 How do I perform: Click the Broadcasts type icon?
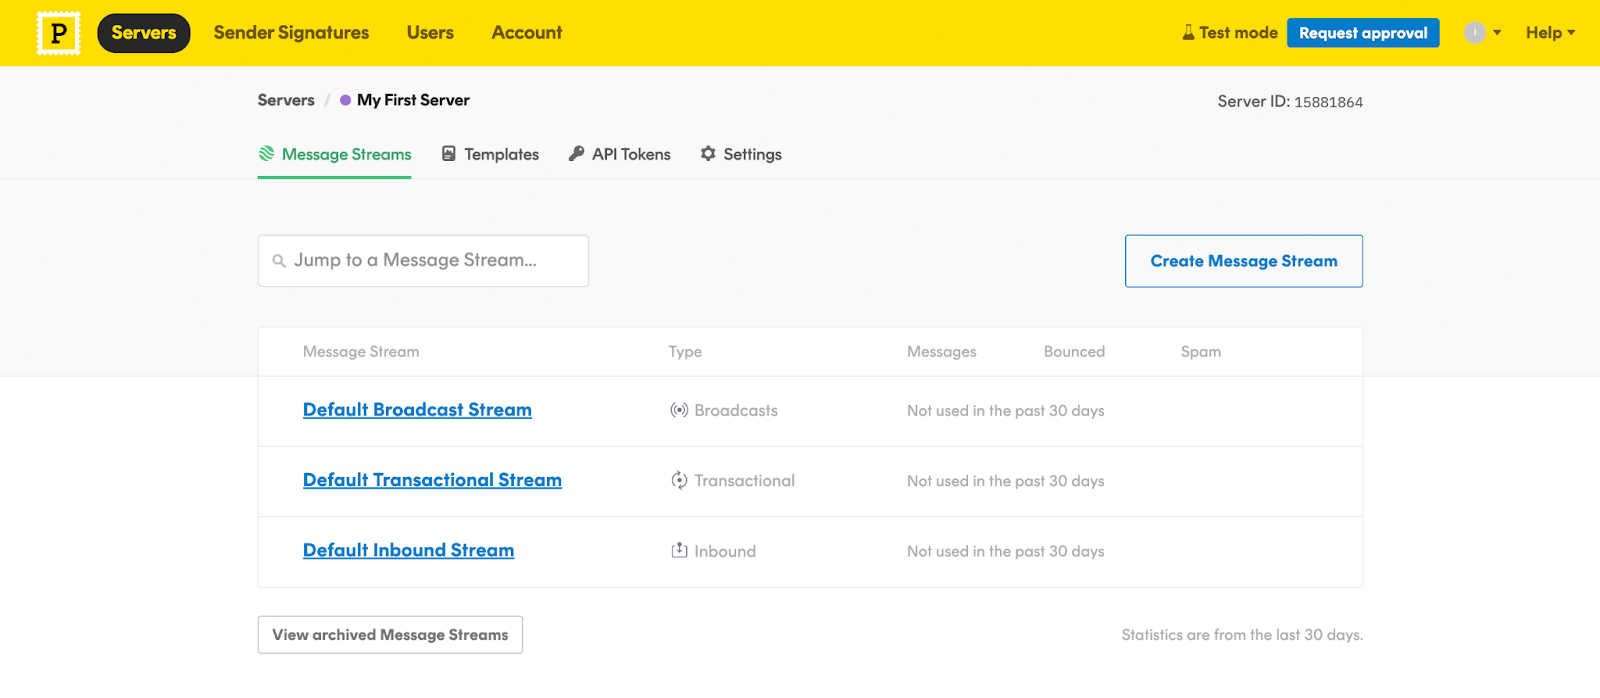(679, 411)
